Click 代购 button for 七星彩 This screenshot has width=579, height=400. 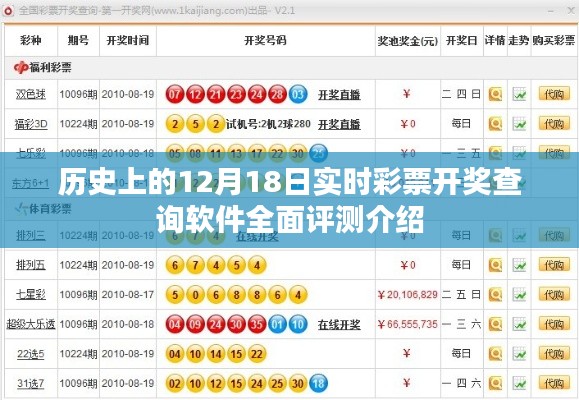click(554, 294)
